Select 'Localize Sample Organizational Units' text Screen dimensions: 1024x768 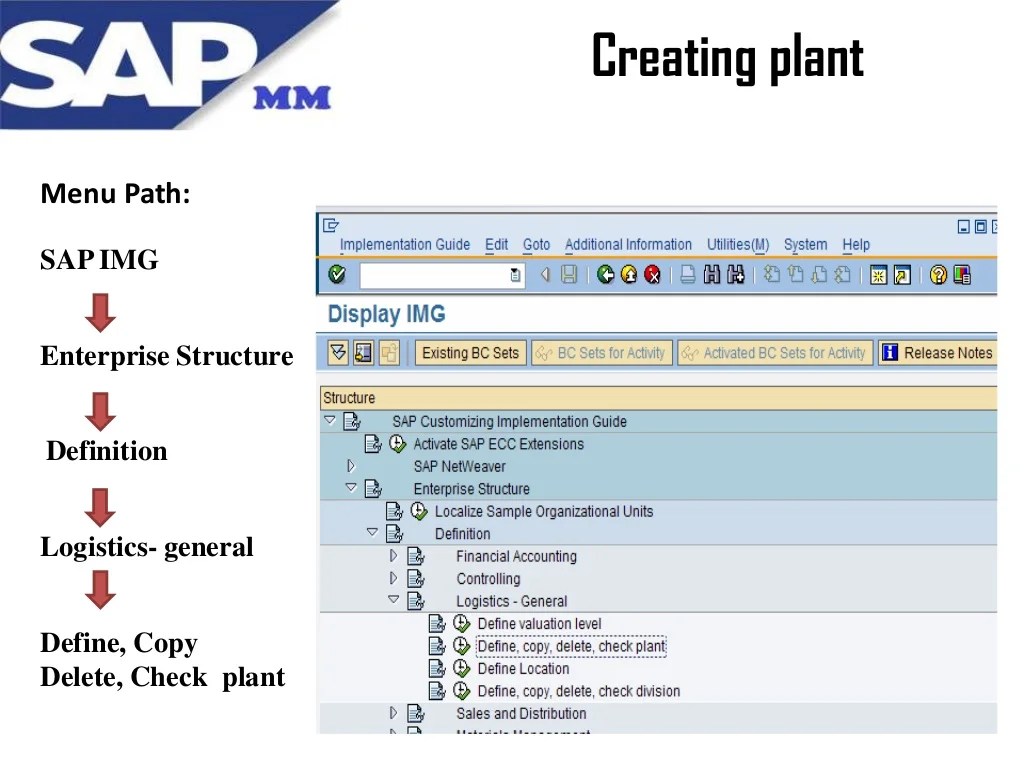coord(544,511)
